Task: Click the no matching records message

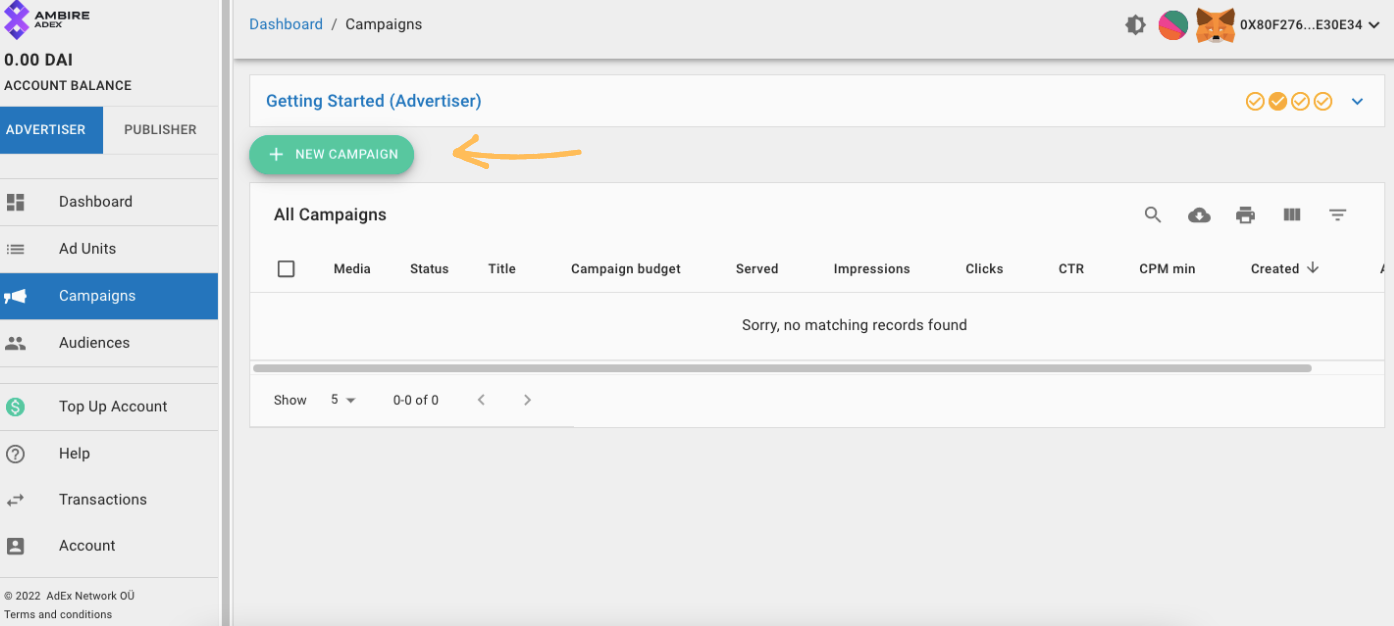Action: click(854, 325)
